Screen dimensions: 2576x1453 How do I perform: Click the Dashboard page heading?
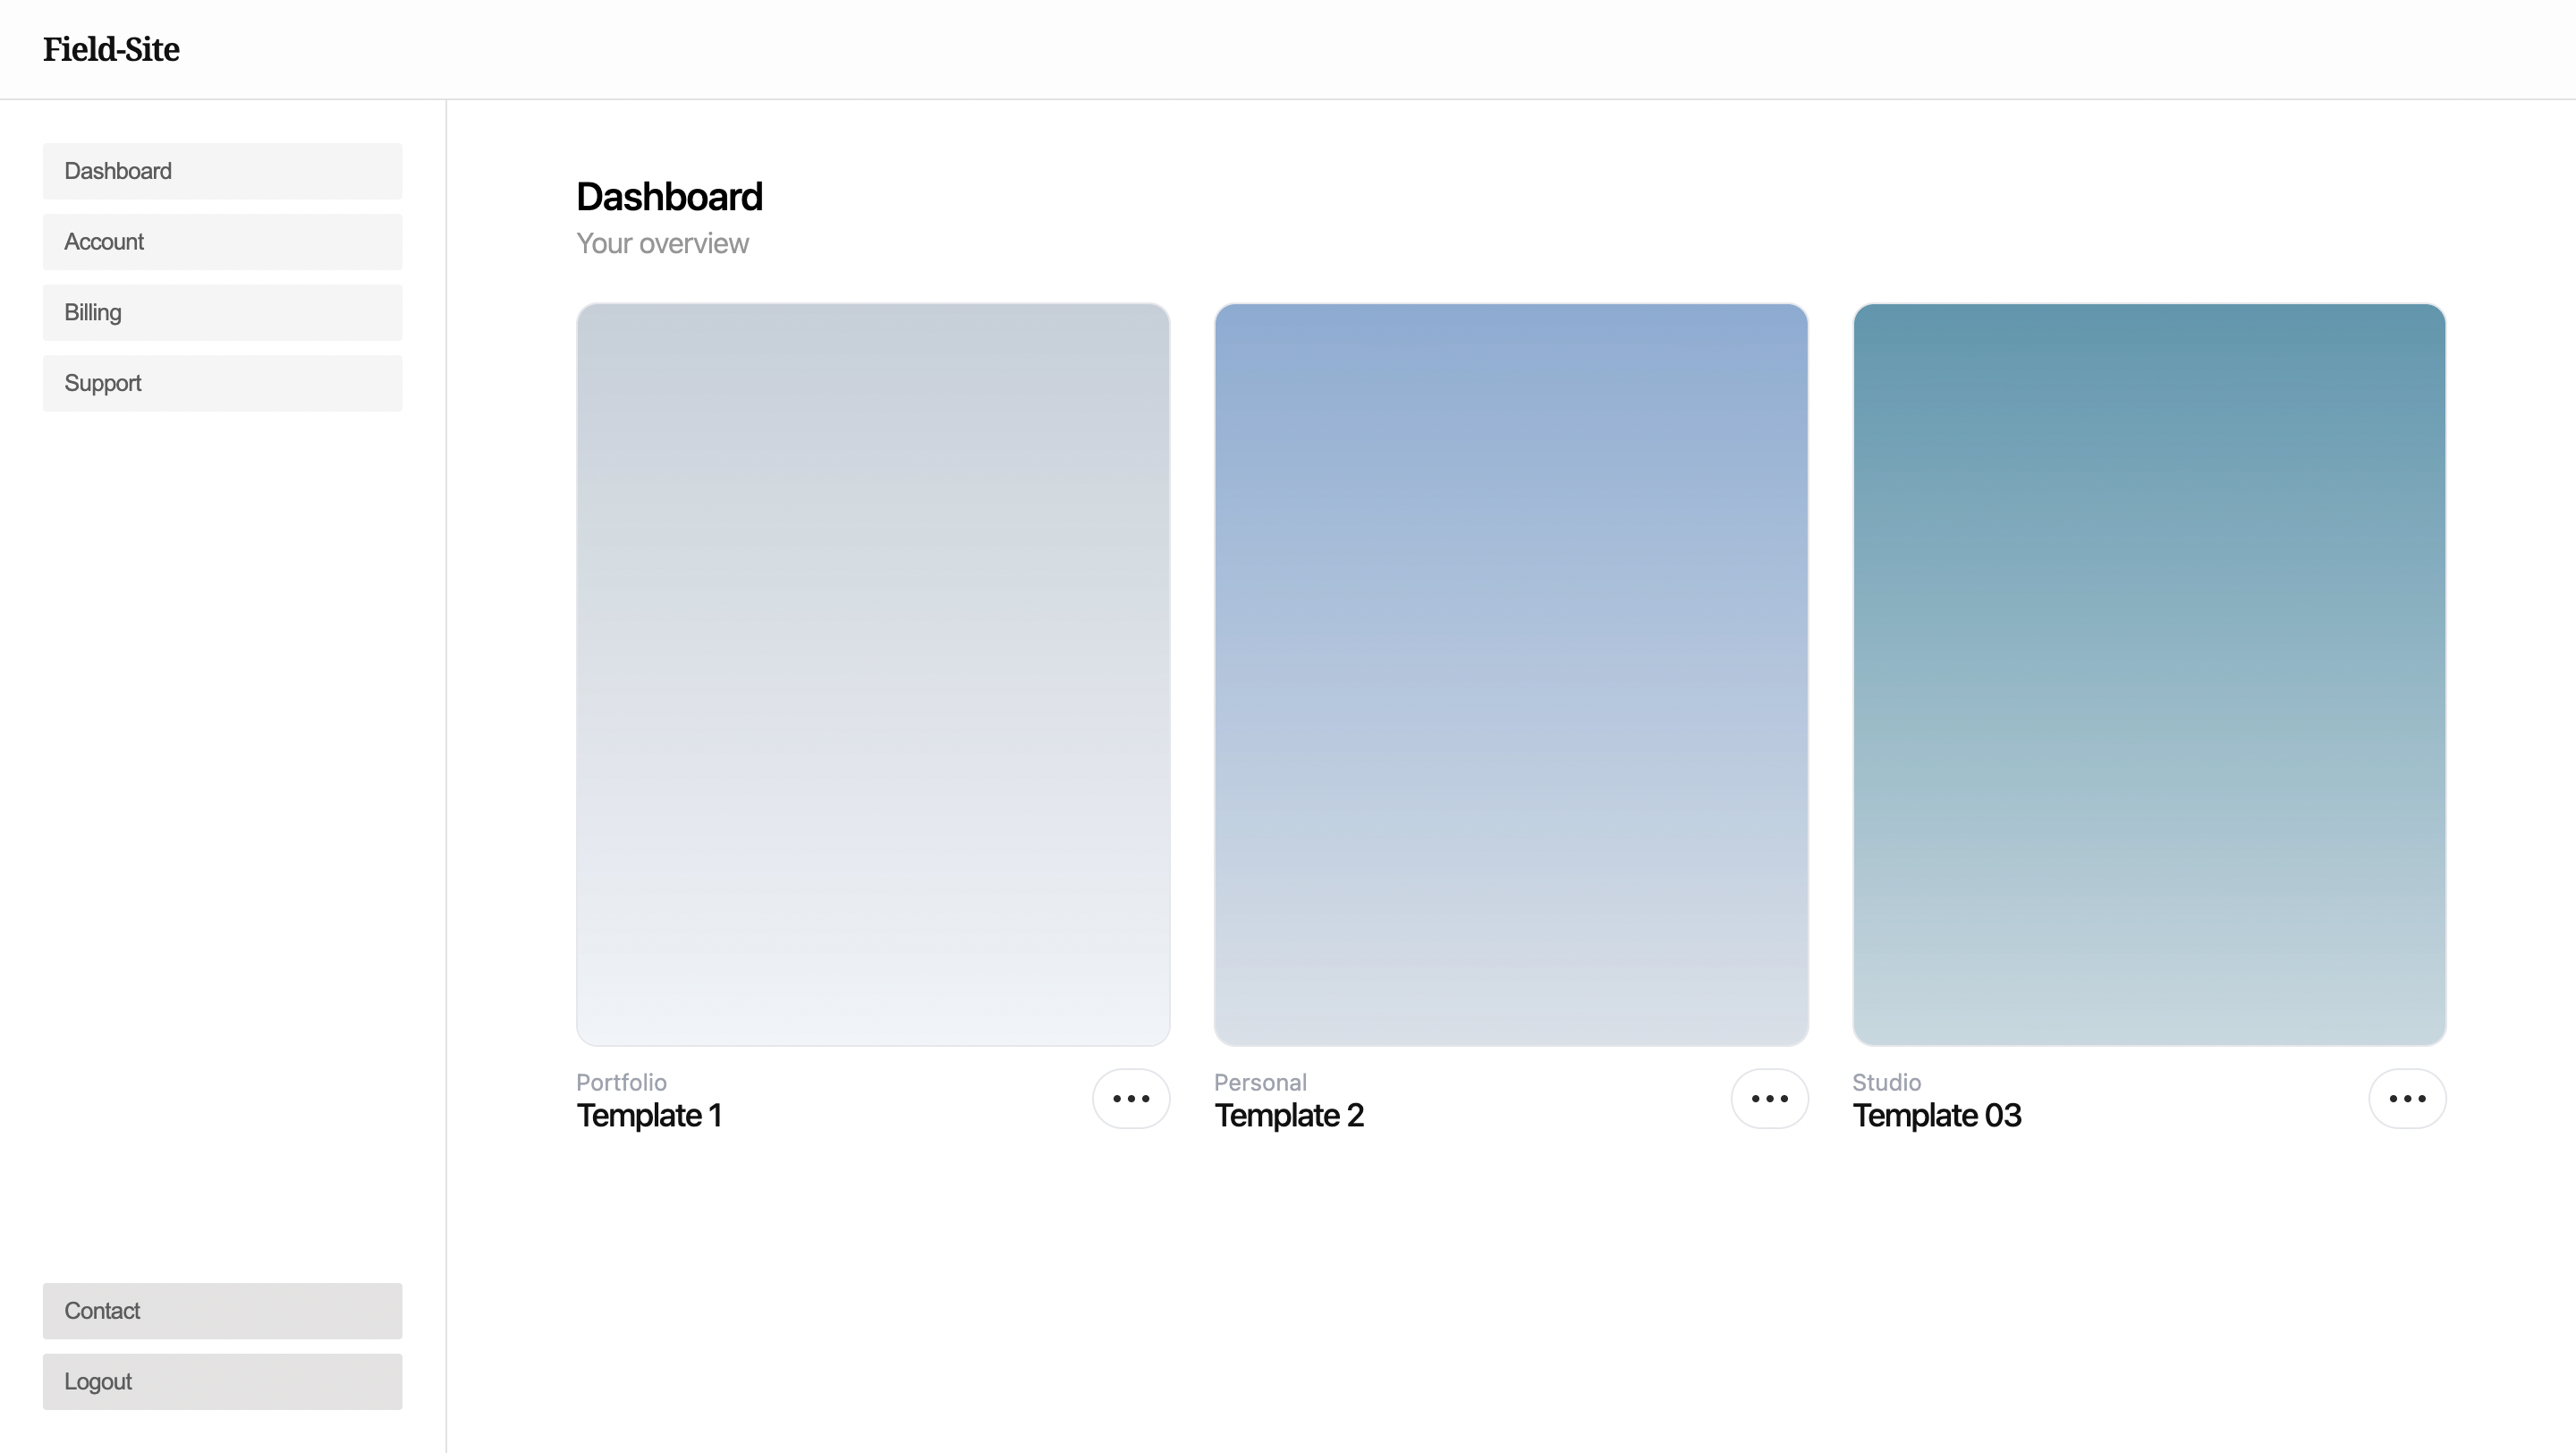click(669, 196)
